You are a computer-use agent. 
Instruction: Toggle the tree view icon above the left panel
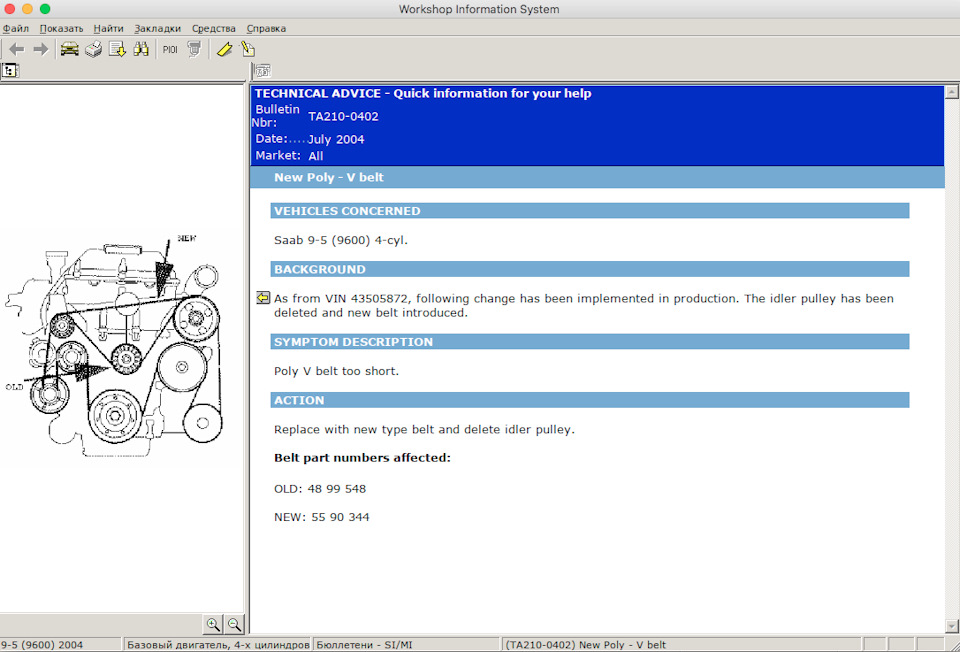tap(10, 71)
